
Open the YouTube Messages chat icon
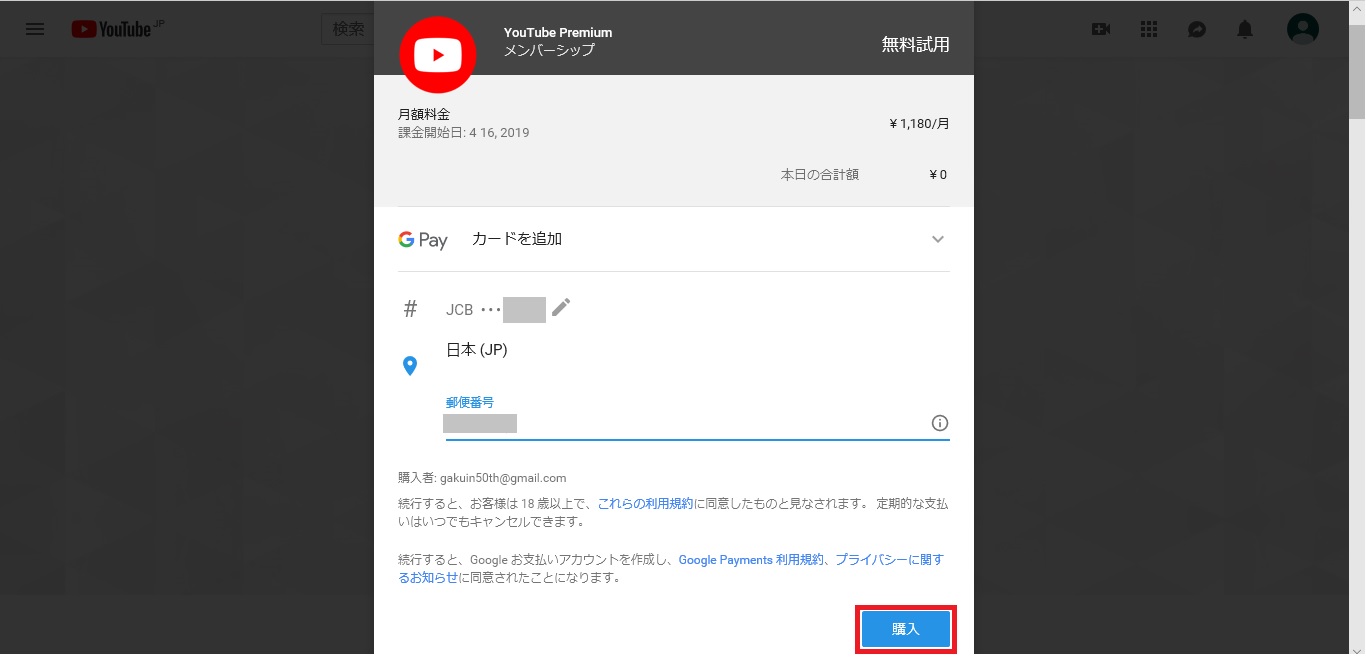click(1196, 29)
